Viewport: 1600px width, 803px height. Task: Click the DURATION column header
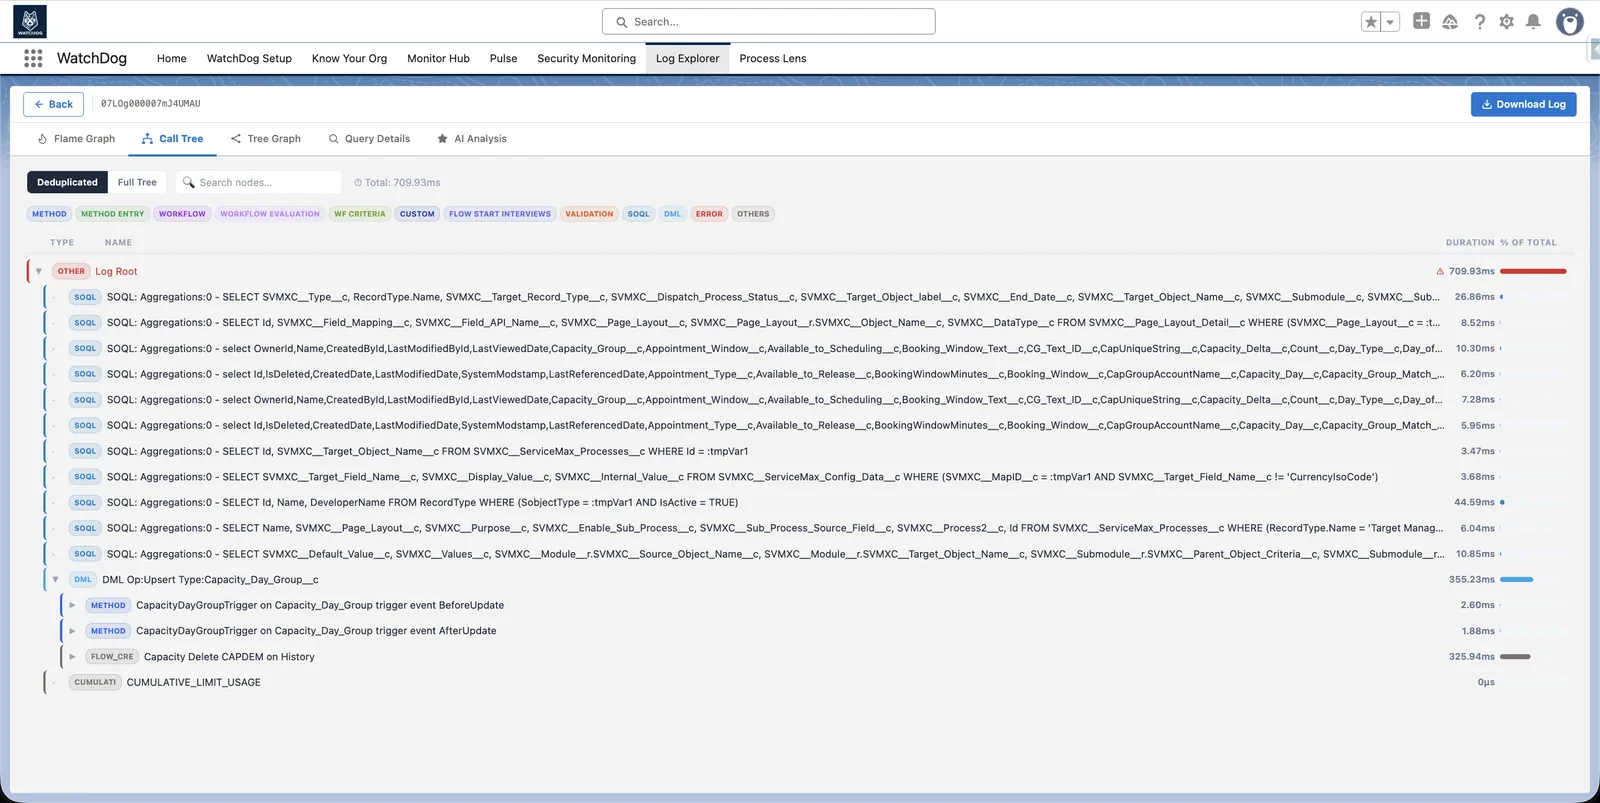tap(1469, 242)
